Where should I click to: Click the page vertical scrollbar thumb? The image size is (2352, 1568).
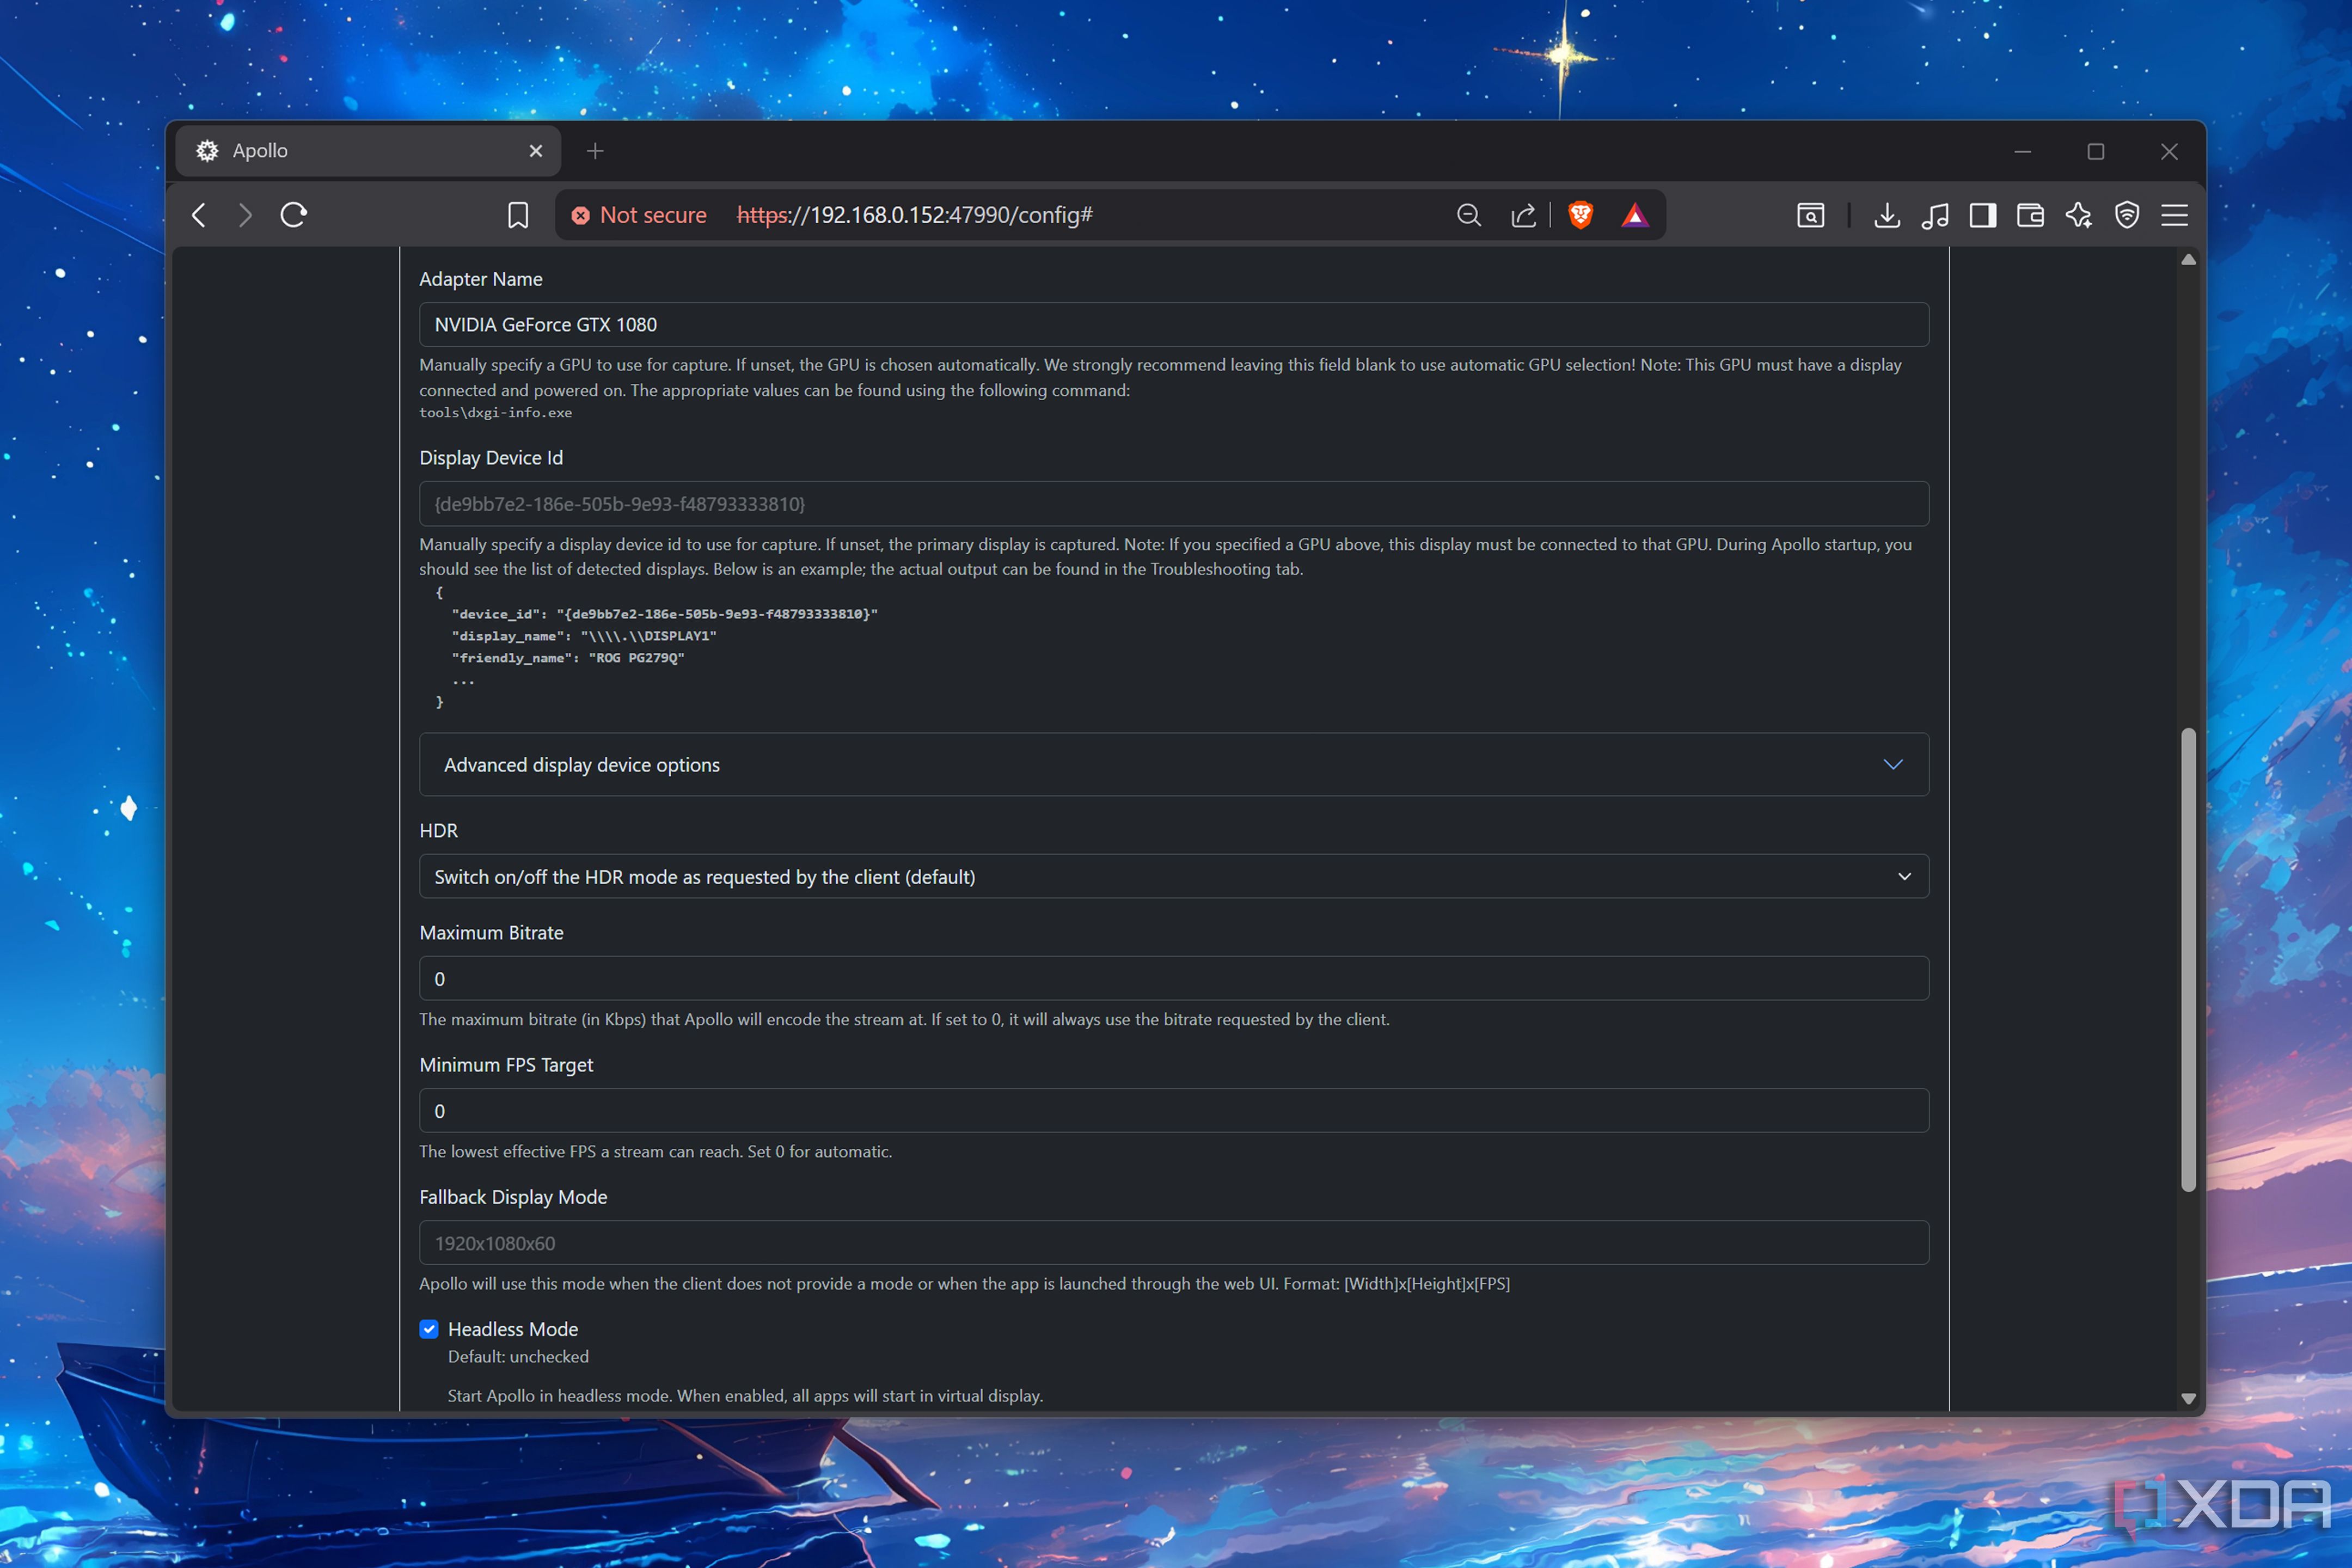2188,960
